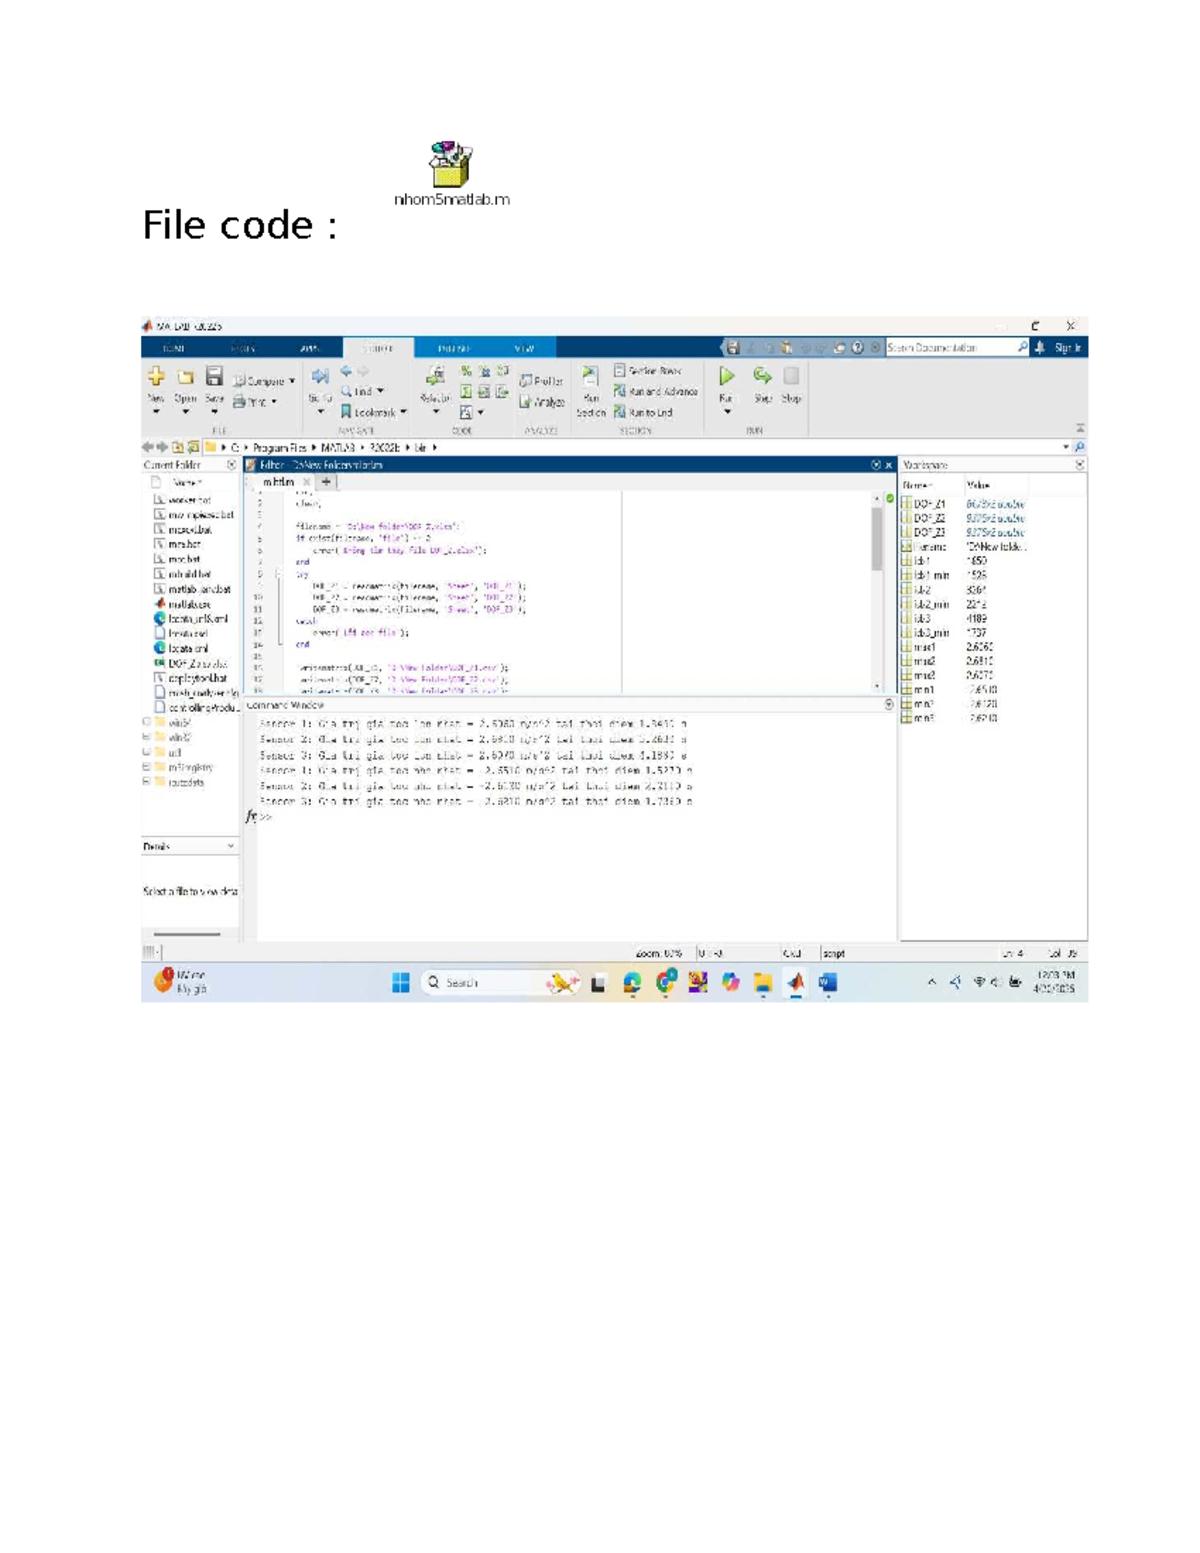1200x1553 pixels.
Task: Click the Program Files path segment
Action: tap(279, 448)
